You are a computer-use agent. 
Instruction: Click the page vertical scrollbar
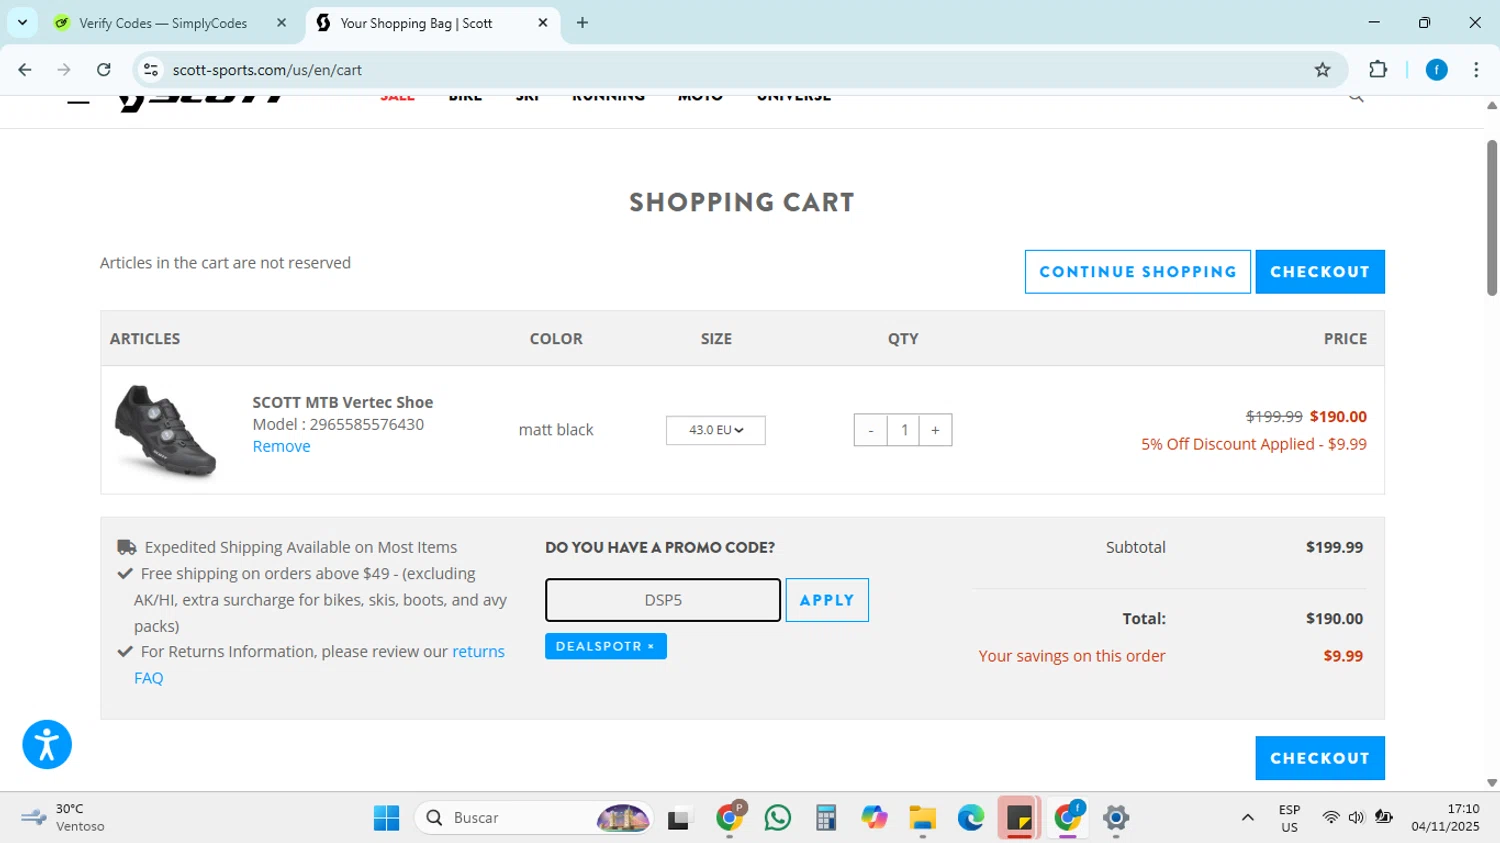[x=1491, y=218]
